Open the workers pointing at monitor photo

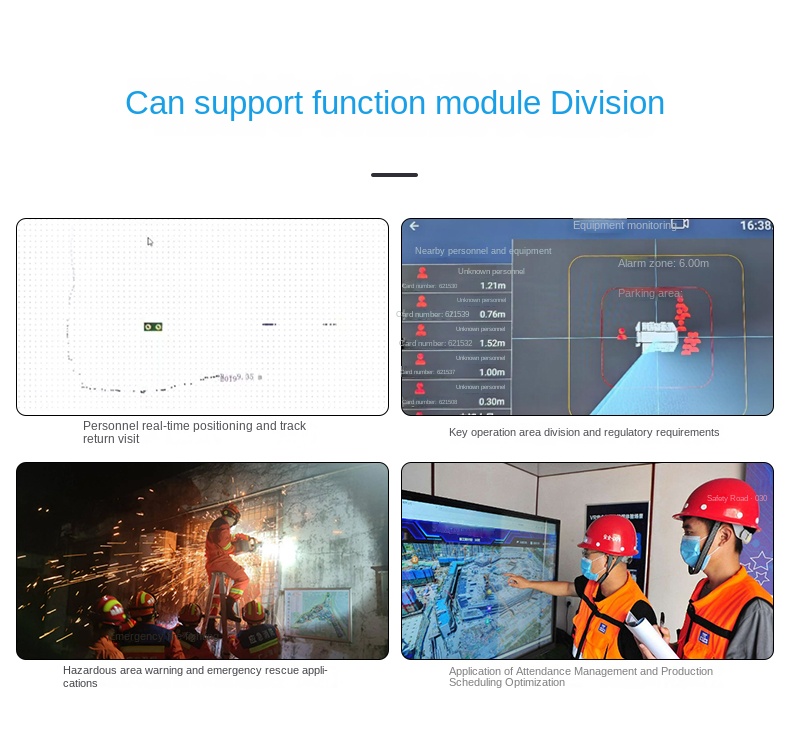pyautogui.click(x=587, y=561)
